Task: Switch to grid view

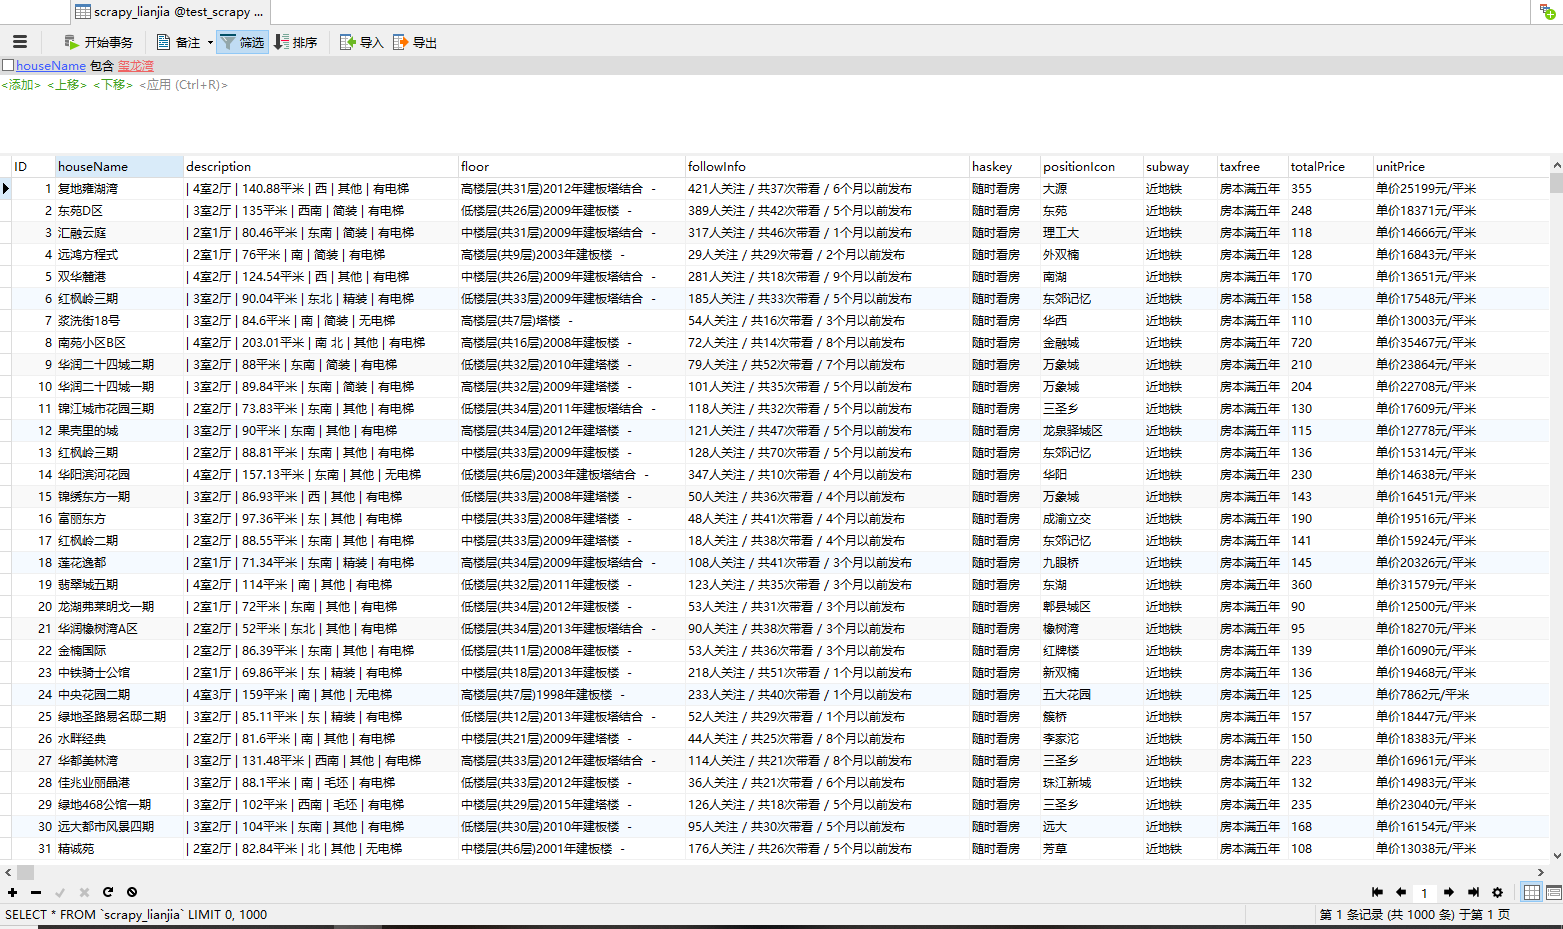Action: point(1532,892)
